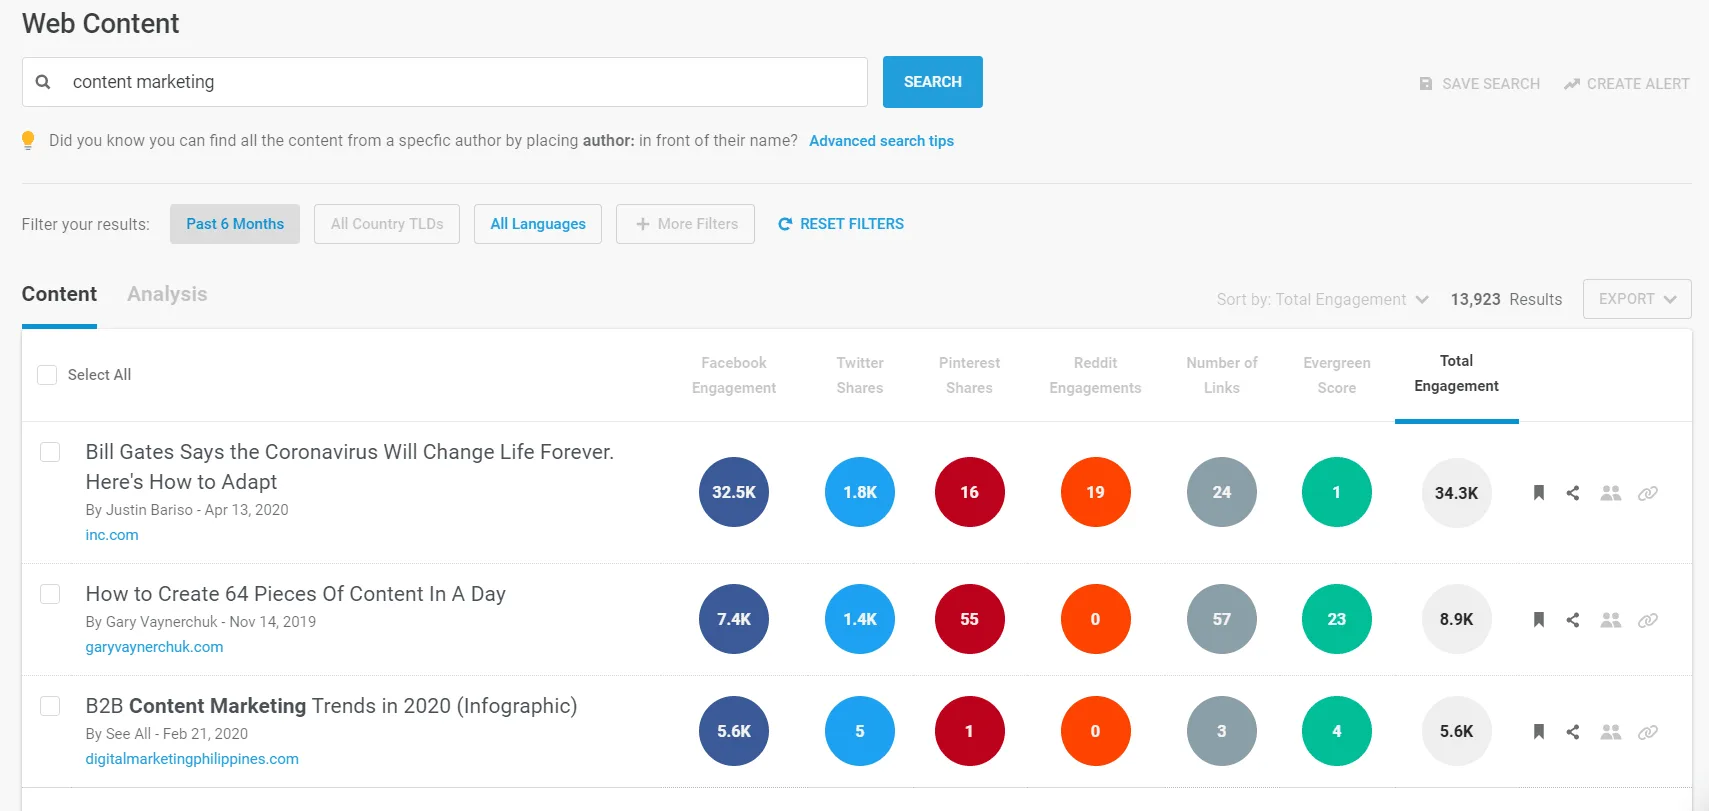Open the Sort by Total Engagement dropdown

click(x=1322, y=299)
